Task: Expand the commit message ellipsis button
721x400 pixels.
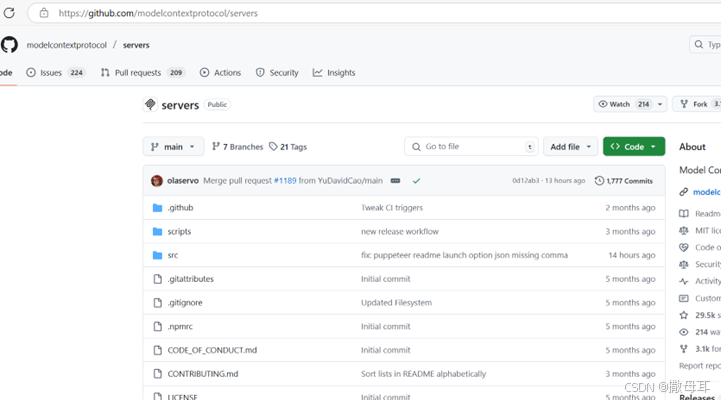Action: click(x=395, y=181)
